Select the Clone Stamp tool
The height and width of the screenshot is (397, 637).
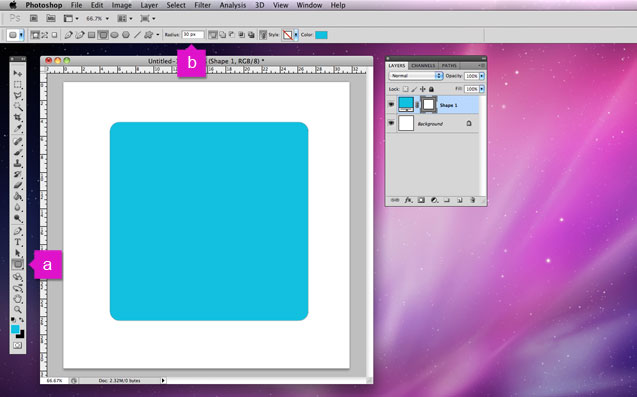pyautogui.click(x=17, y=163)
